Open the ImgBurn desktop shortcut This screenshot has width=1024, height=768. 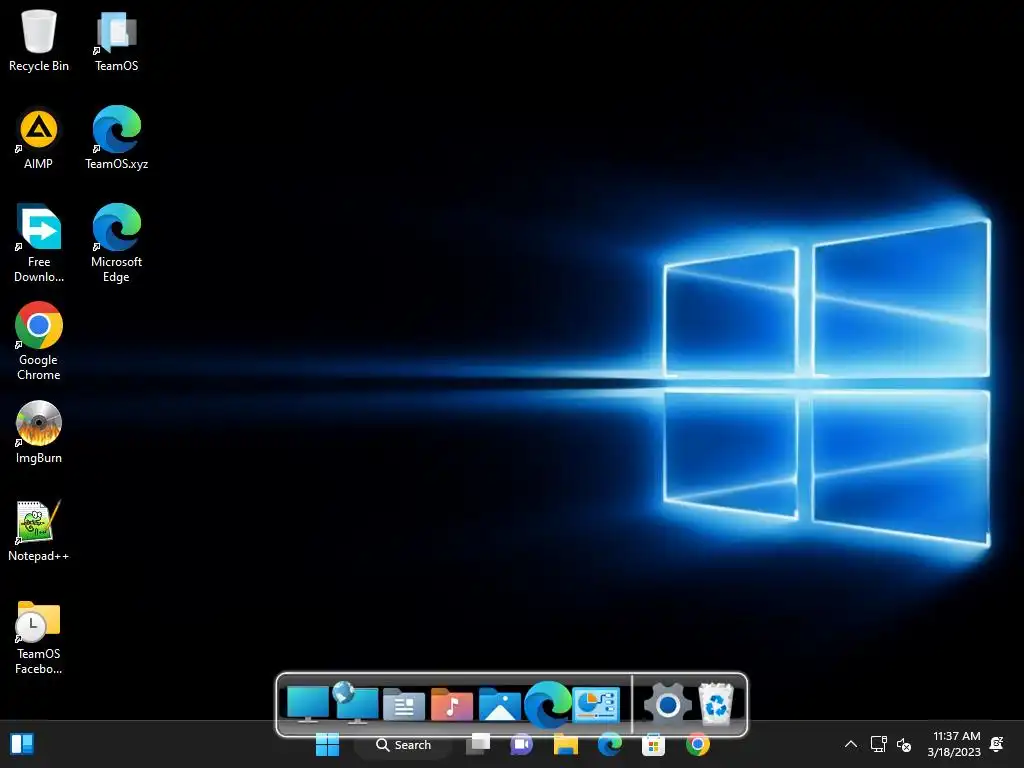tap(39, 432)
